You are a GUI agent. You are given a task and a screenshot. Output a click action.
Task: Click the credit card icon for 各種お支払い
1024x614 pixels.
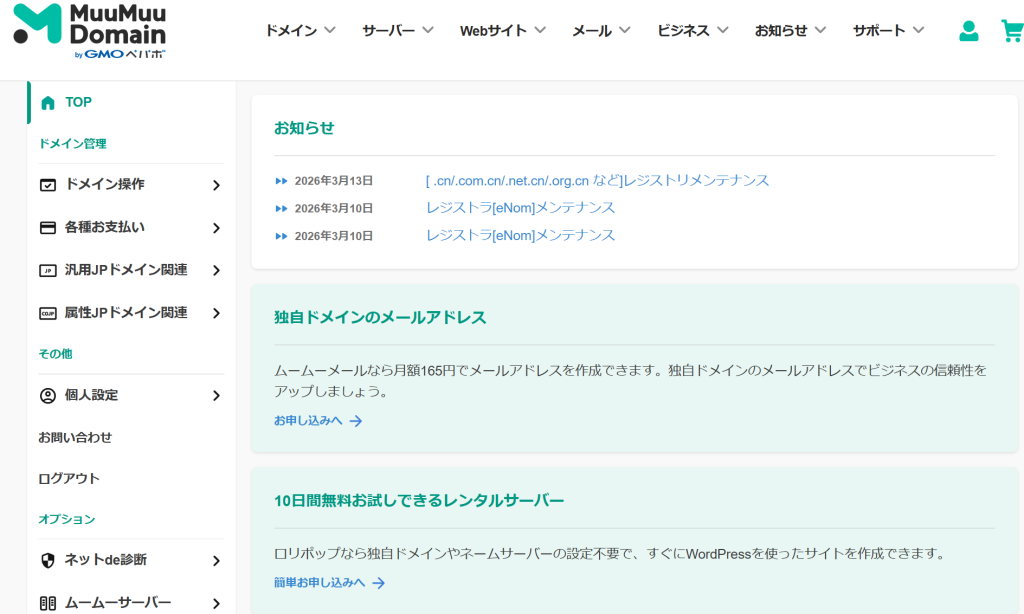click(48, 228)
